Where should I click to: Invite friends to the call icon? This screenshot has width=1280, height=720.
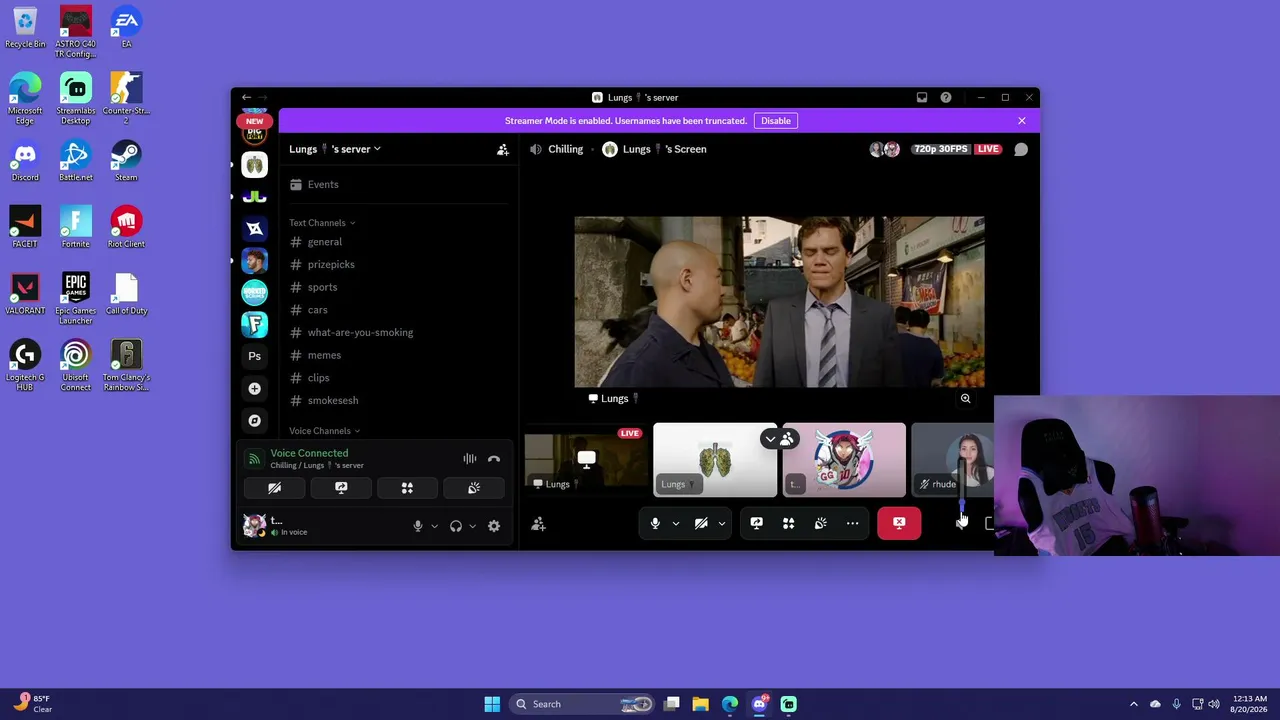538,524
